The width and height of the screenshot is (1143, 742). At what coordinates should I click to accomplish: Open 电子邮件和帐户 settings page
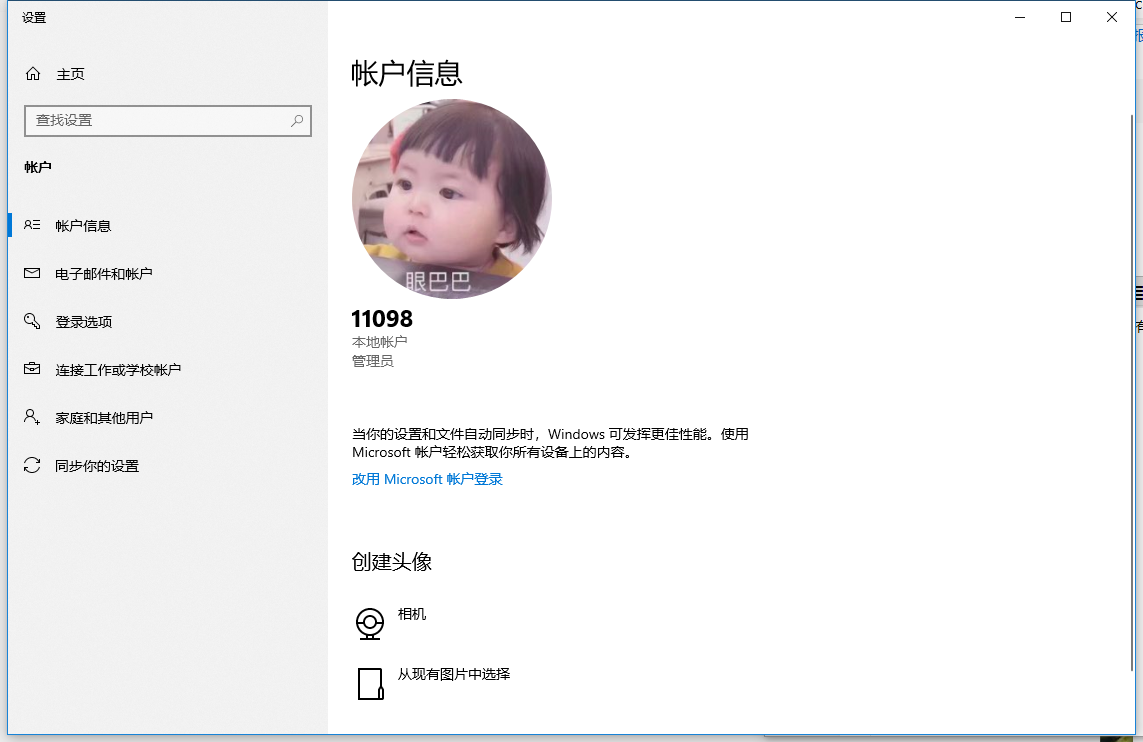104,274
